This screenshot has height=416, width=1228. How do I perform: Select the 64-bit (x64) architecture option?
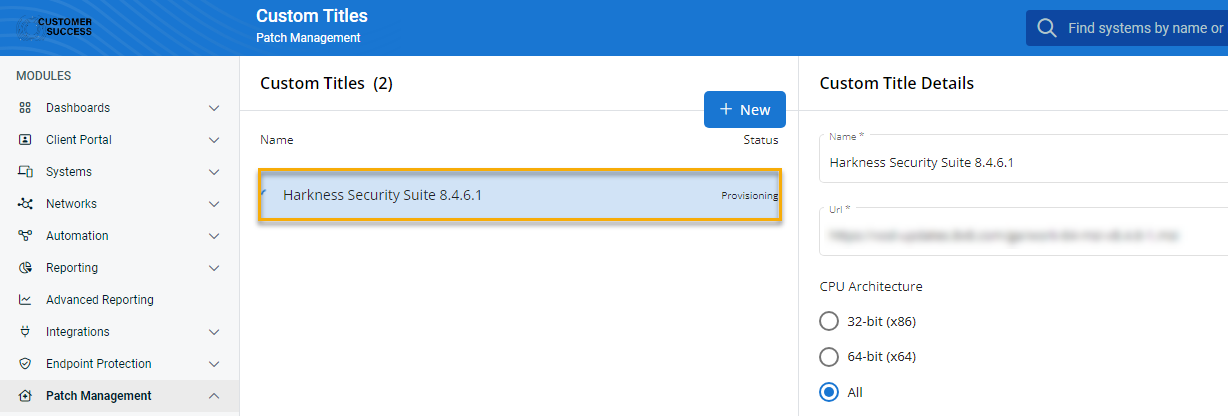[829, 357]
